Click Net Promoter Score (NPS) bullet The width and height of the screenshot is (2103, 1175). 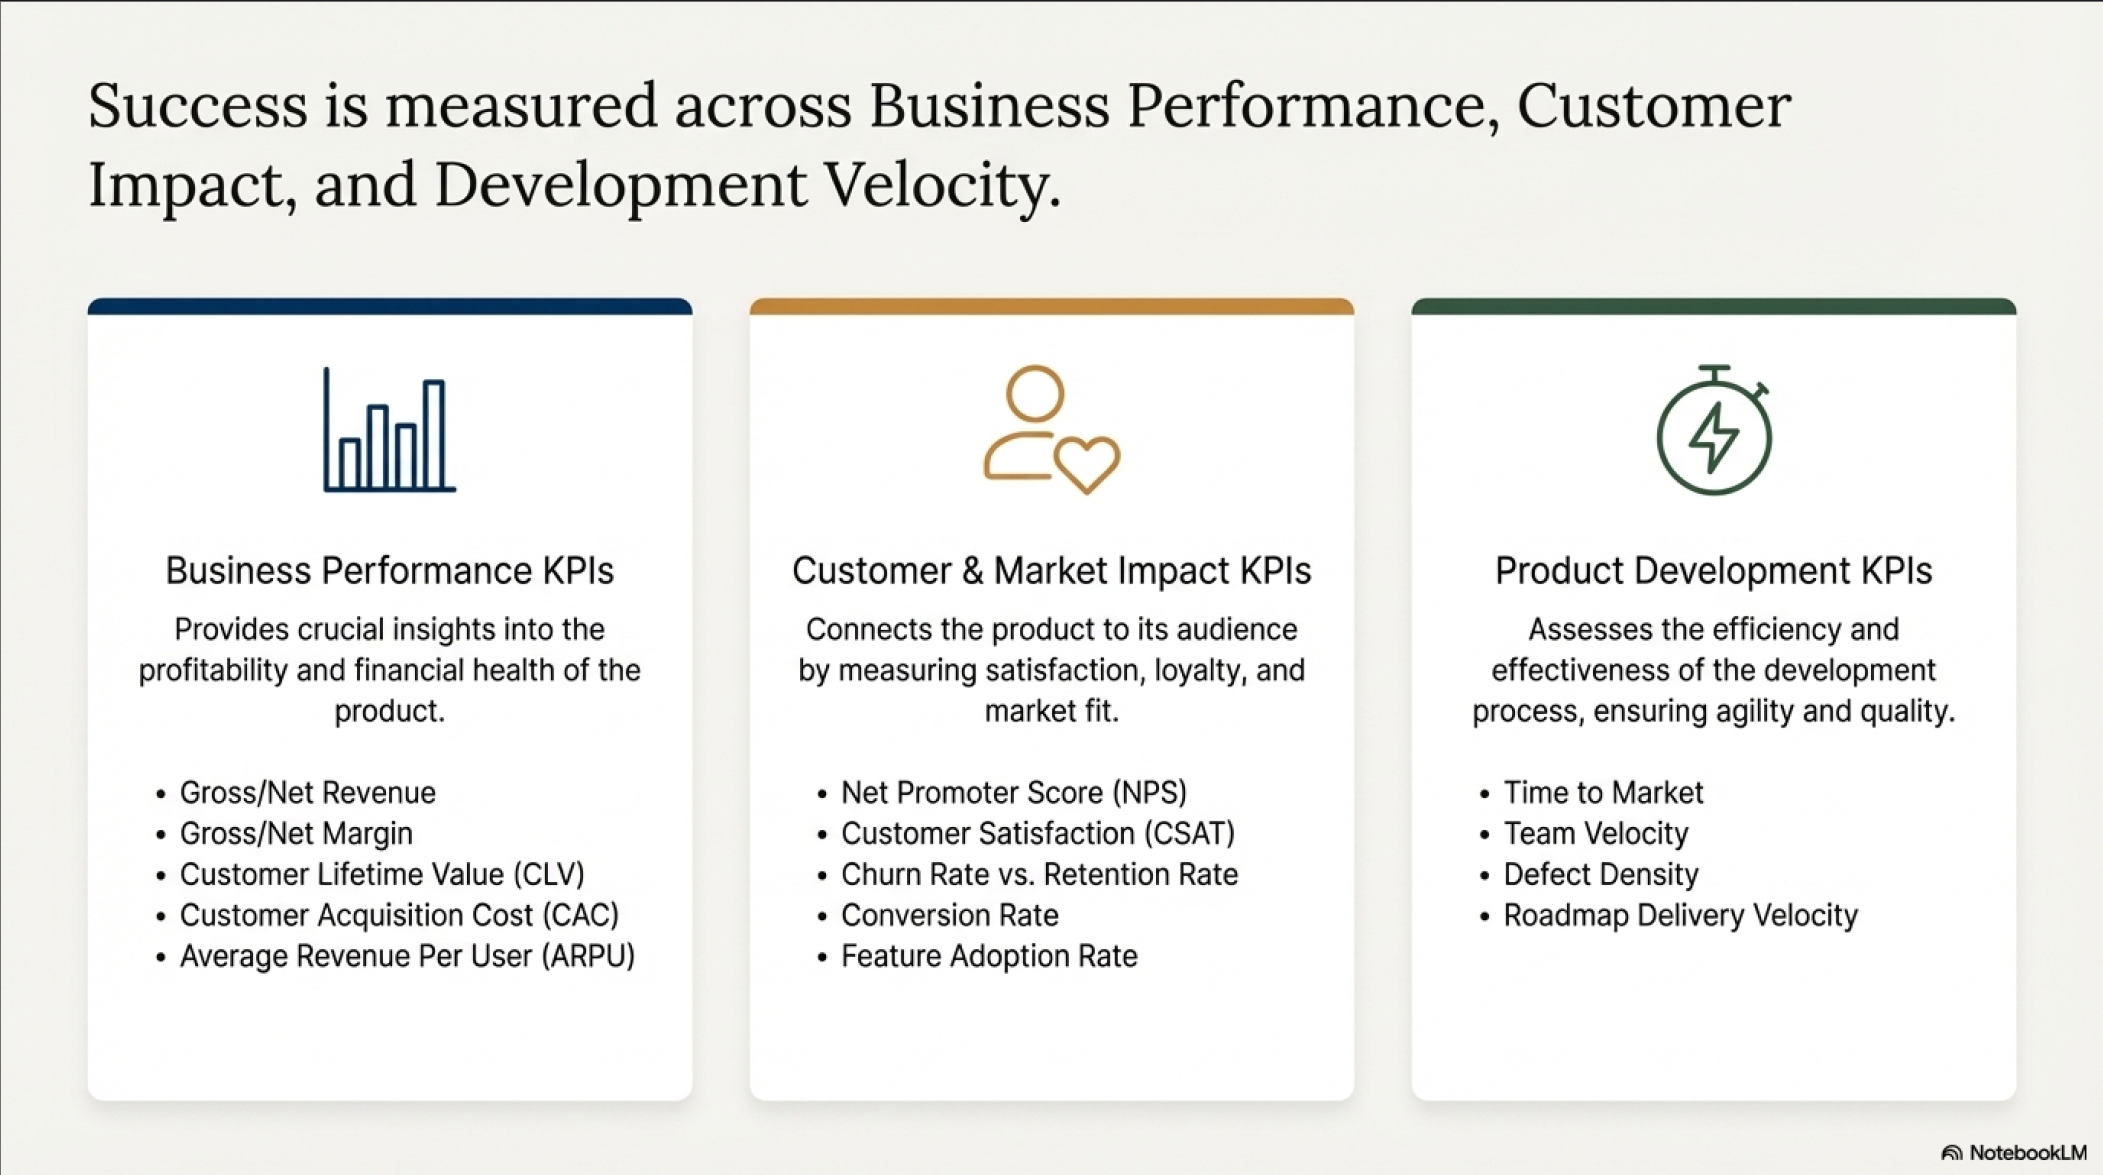pyautogui.click(x=1013, y=792)
